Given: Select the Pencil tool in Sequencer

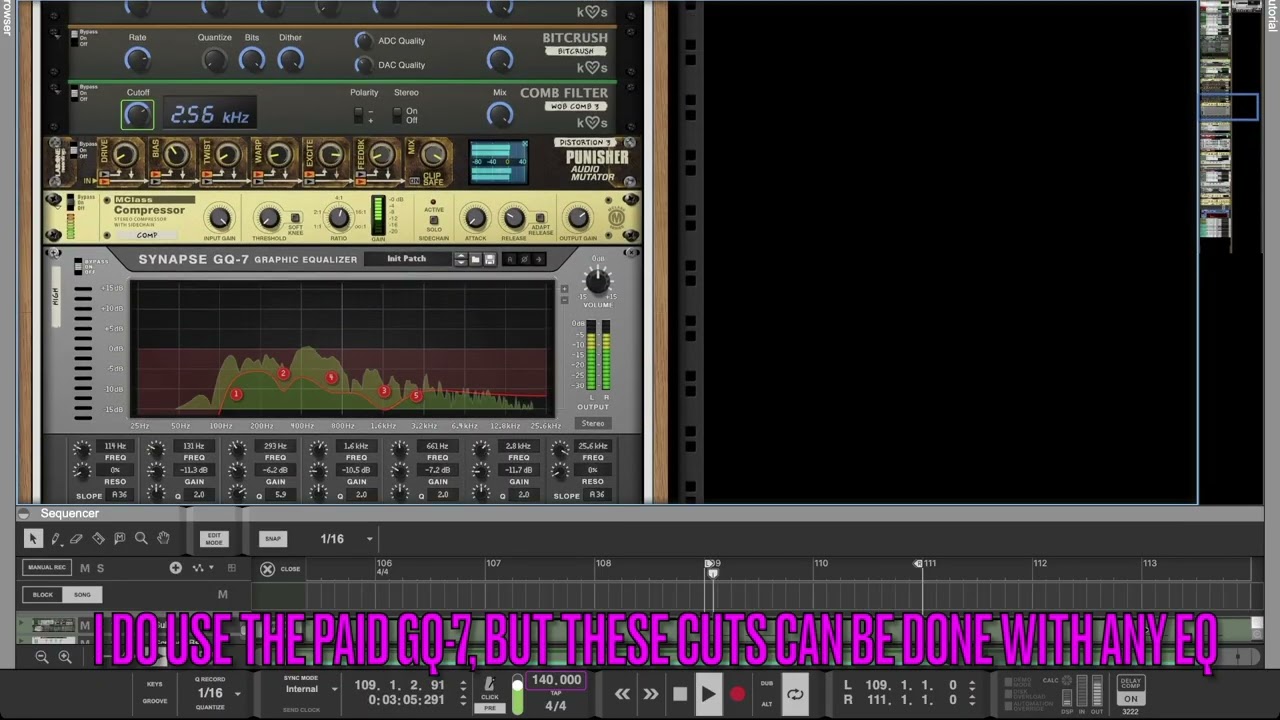Looking at the screenshot, I should point(55,538).
